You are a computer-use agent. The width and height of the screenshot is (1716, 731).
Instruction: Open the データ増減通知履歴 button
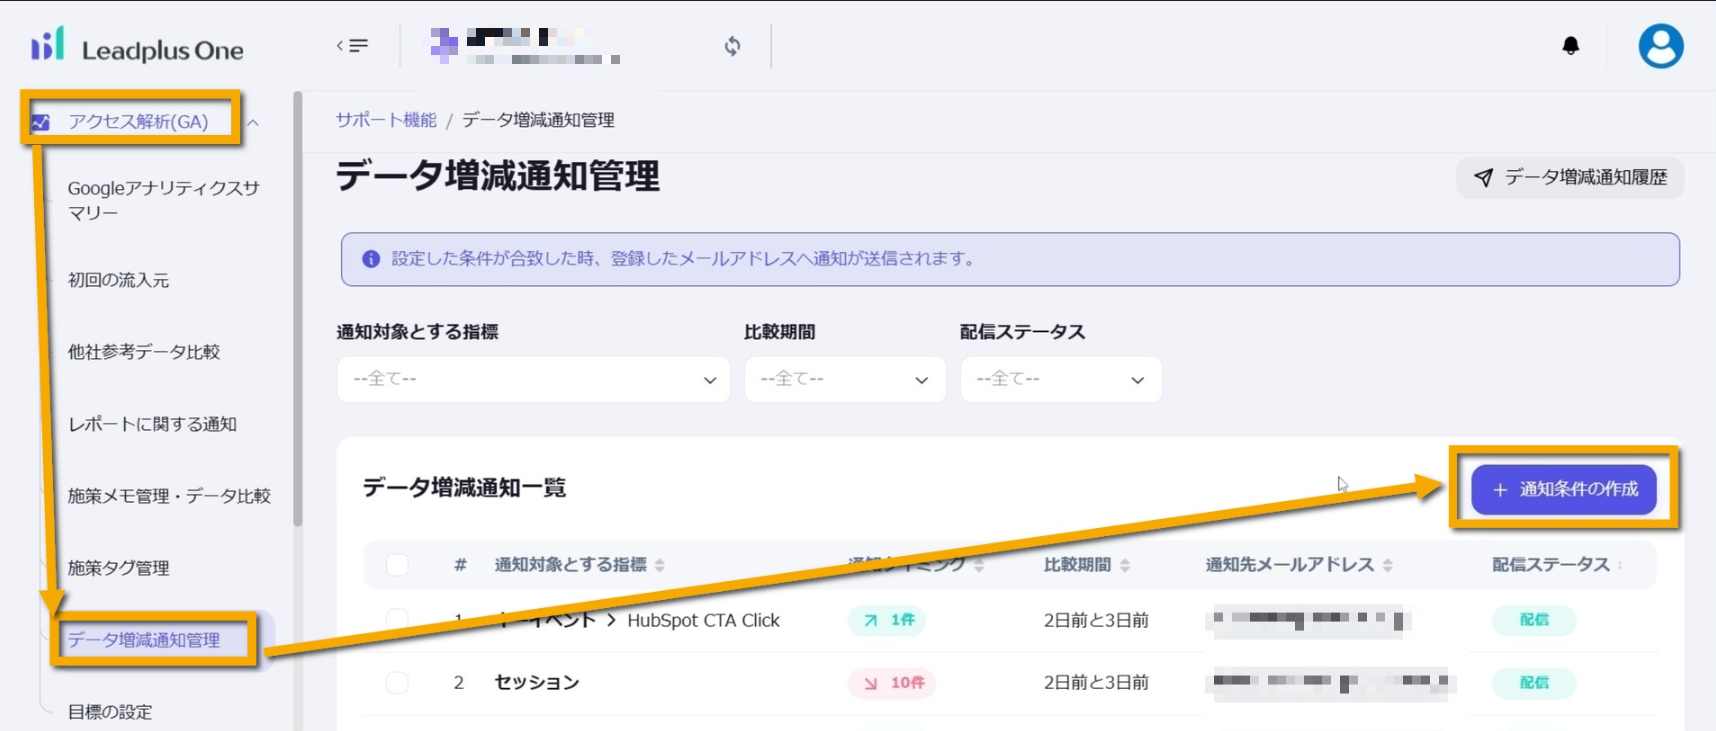[x=1570, y=177]
